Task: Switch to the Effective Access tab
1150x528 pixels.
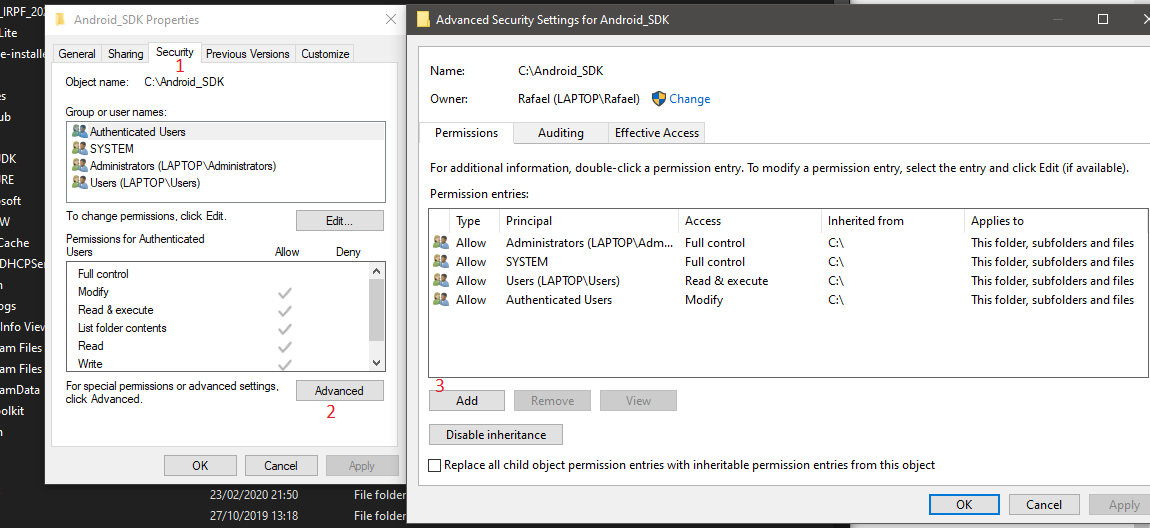Action: point(657,133)
